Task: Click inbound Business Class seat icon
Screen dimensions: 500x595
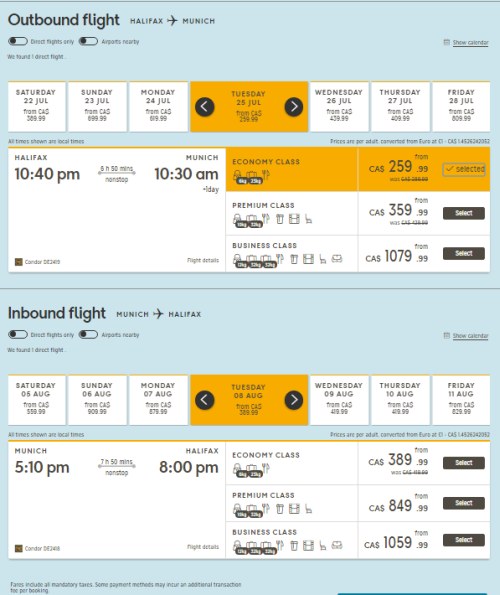Action: [x=322, y=546]
